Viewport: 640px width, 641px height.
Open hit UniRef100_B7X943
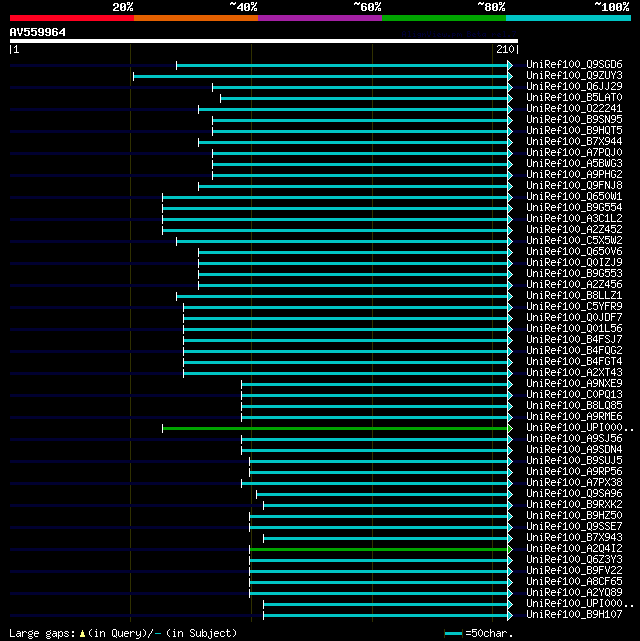coord(574,538)
